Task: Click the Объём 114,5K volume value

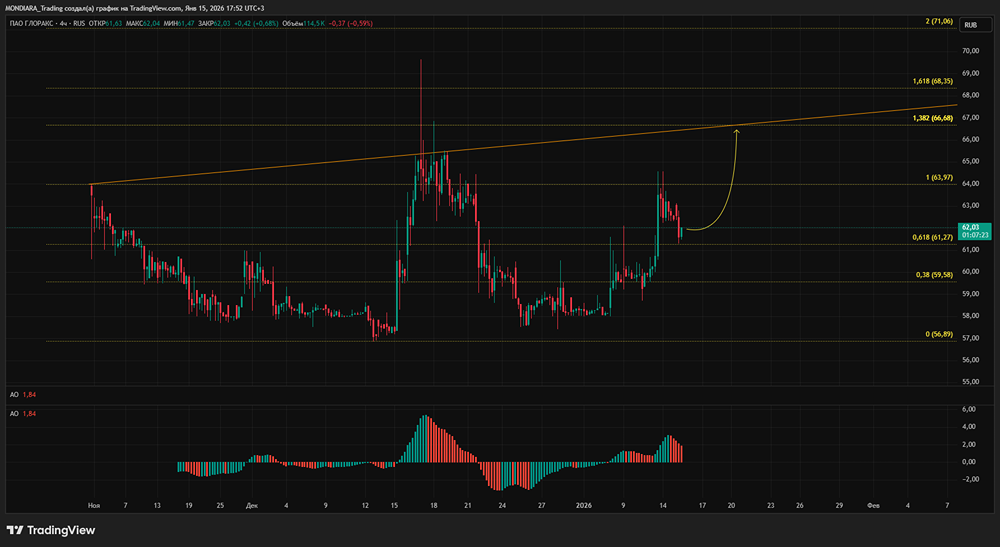Action: click(x=303, y=24)
